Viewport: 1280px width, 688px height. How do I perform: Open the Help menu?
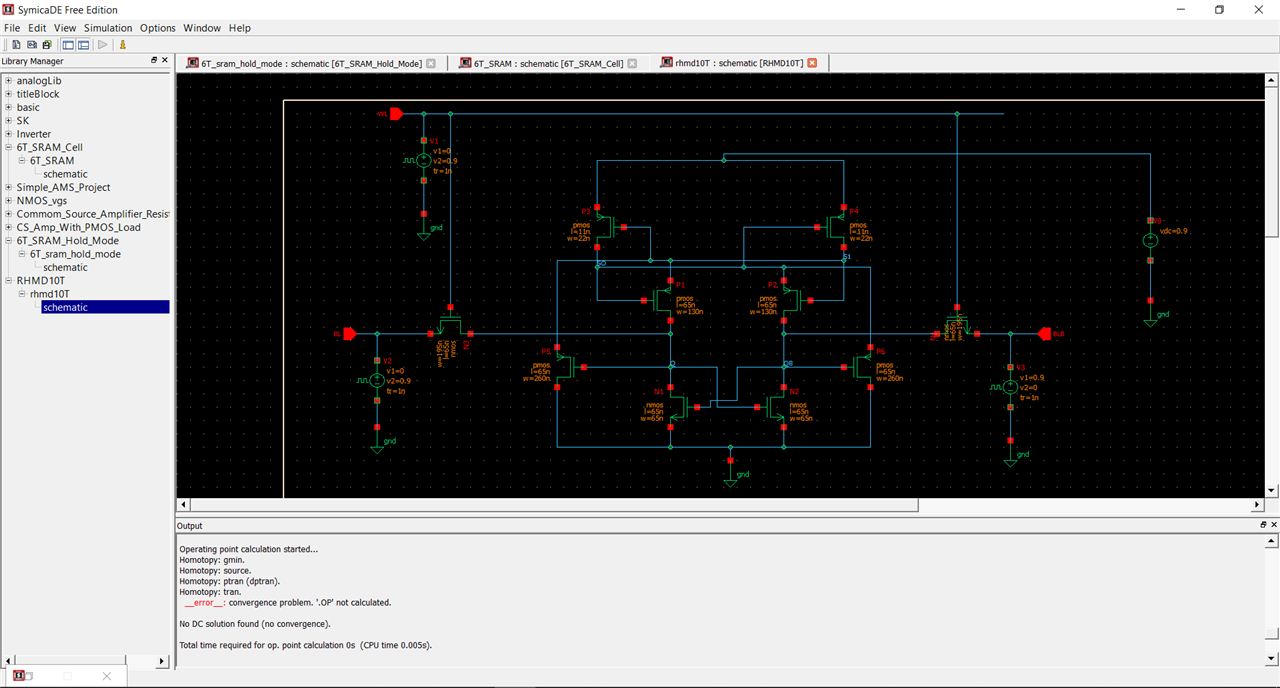[x=240, y=28]
